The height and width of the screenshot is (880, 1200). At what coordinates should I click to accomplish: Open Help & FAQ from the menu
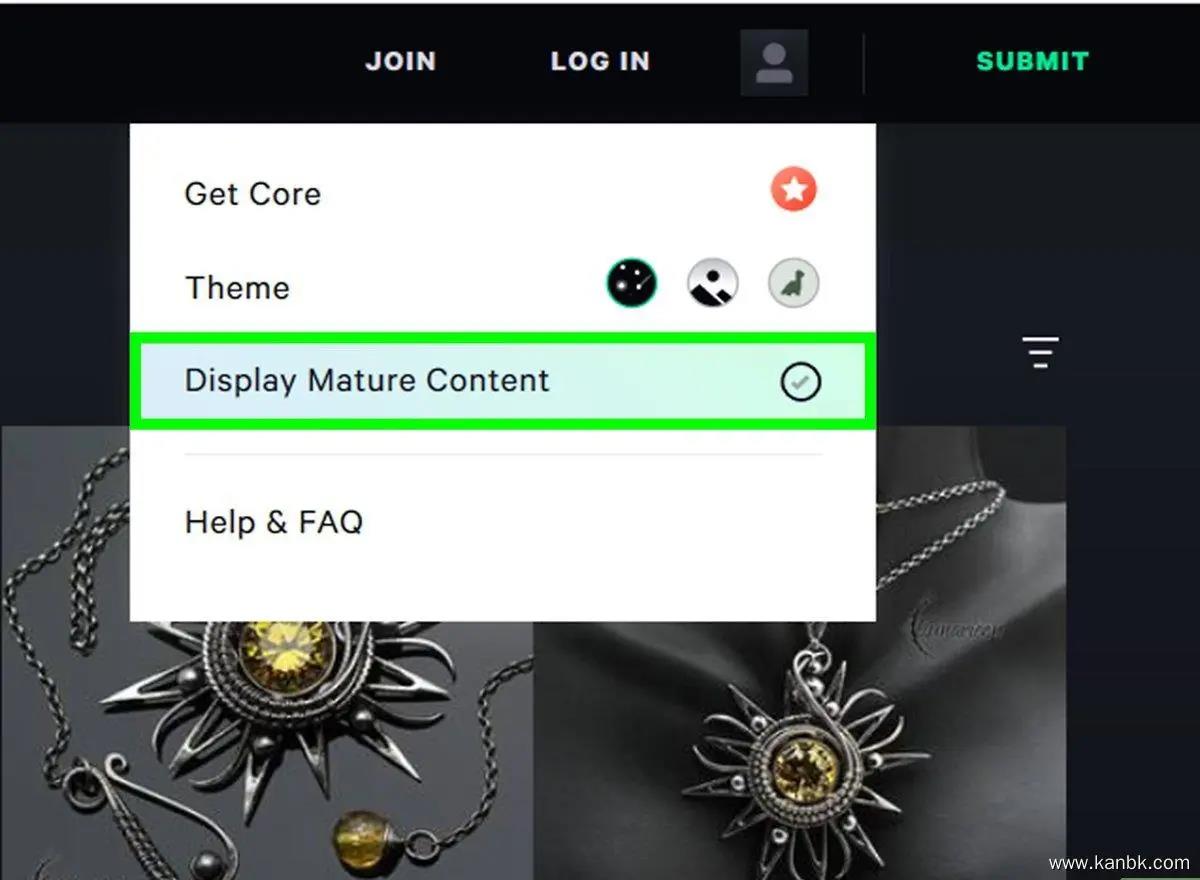point(274,521)
